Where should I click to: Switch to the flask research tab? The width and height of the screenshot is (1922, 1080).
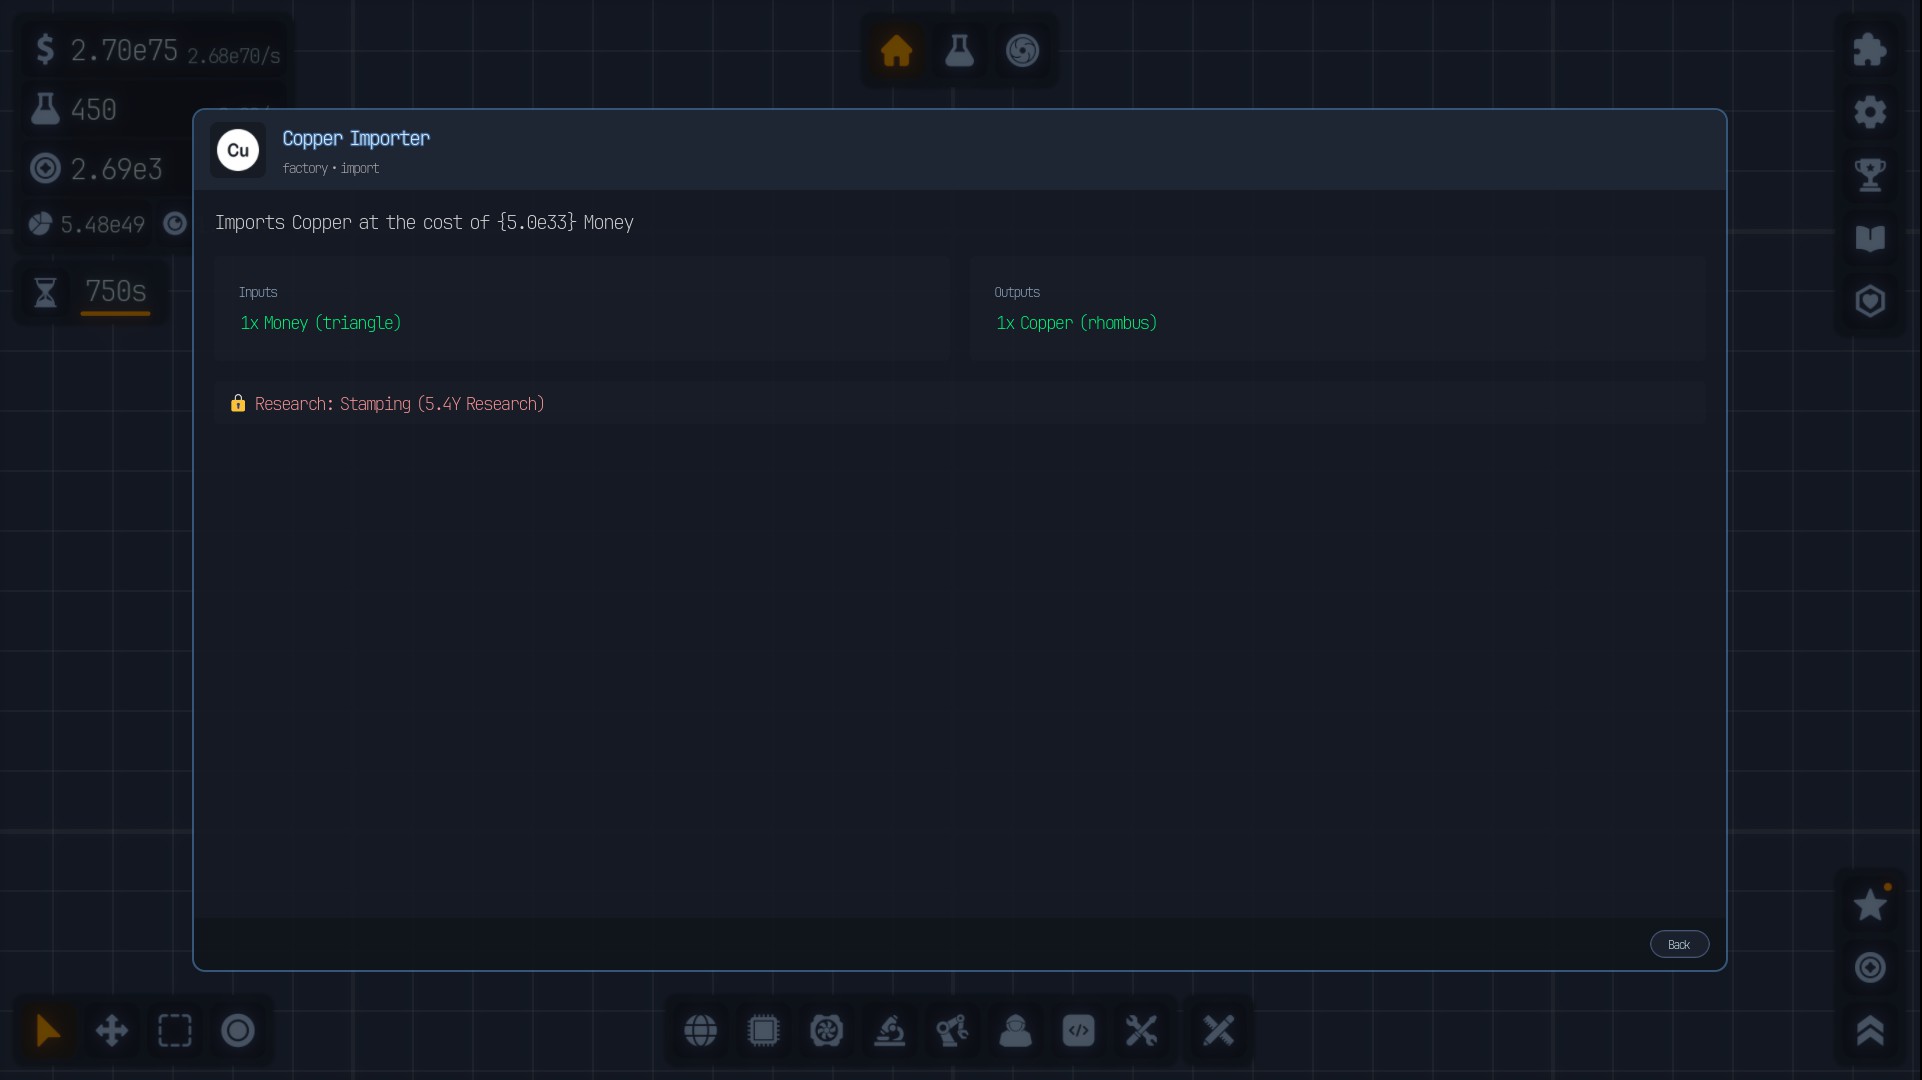[959, 50]
